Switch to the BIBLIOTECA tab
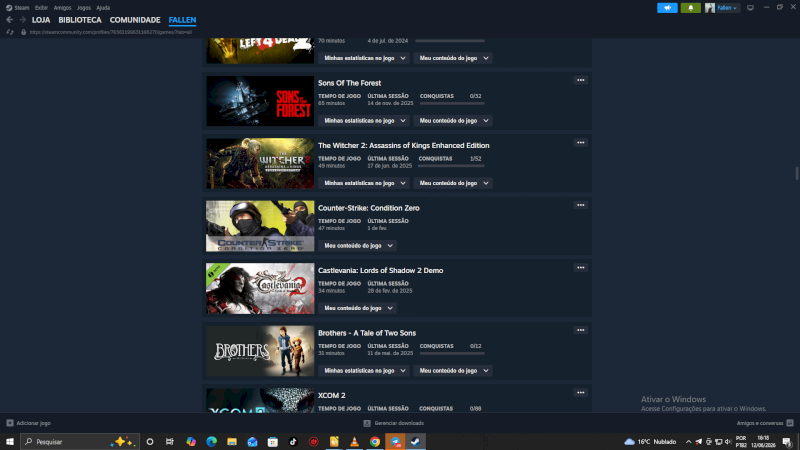800x450 pixels. coord(80,20)
